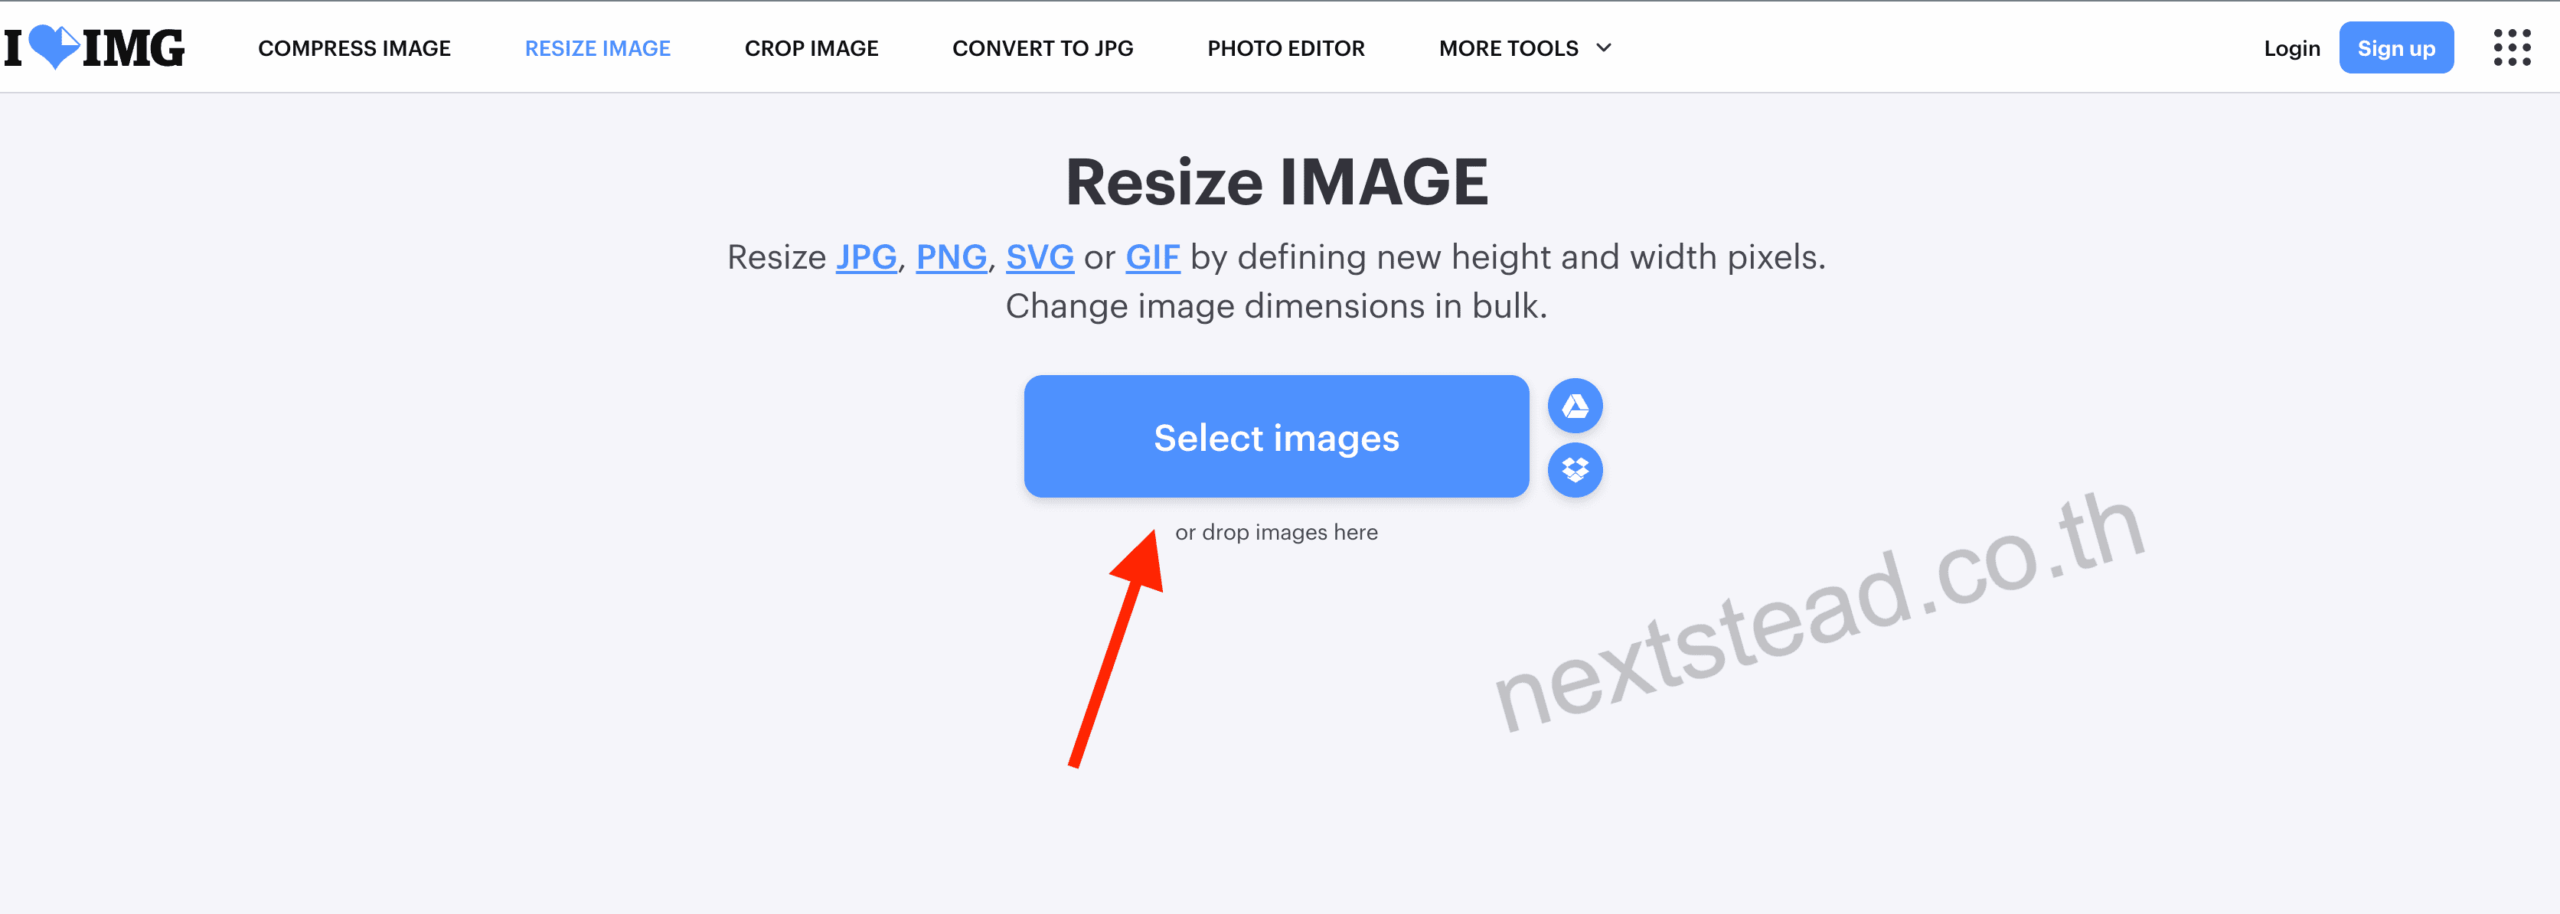Open the Compress Image tool
The width and height of the screenshot is (2560, 914).
(354, 48)
